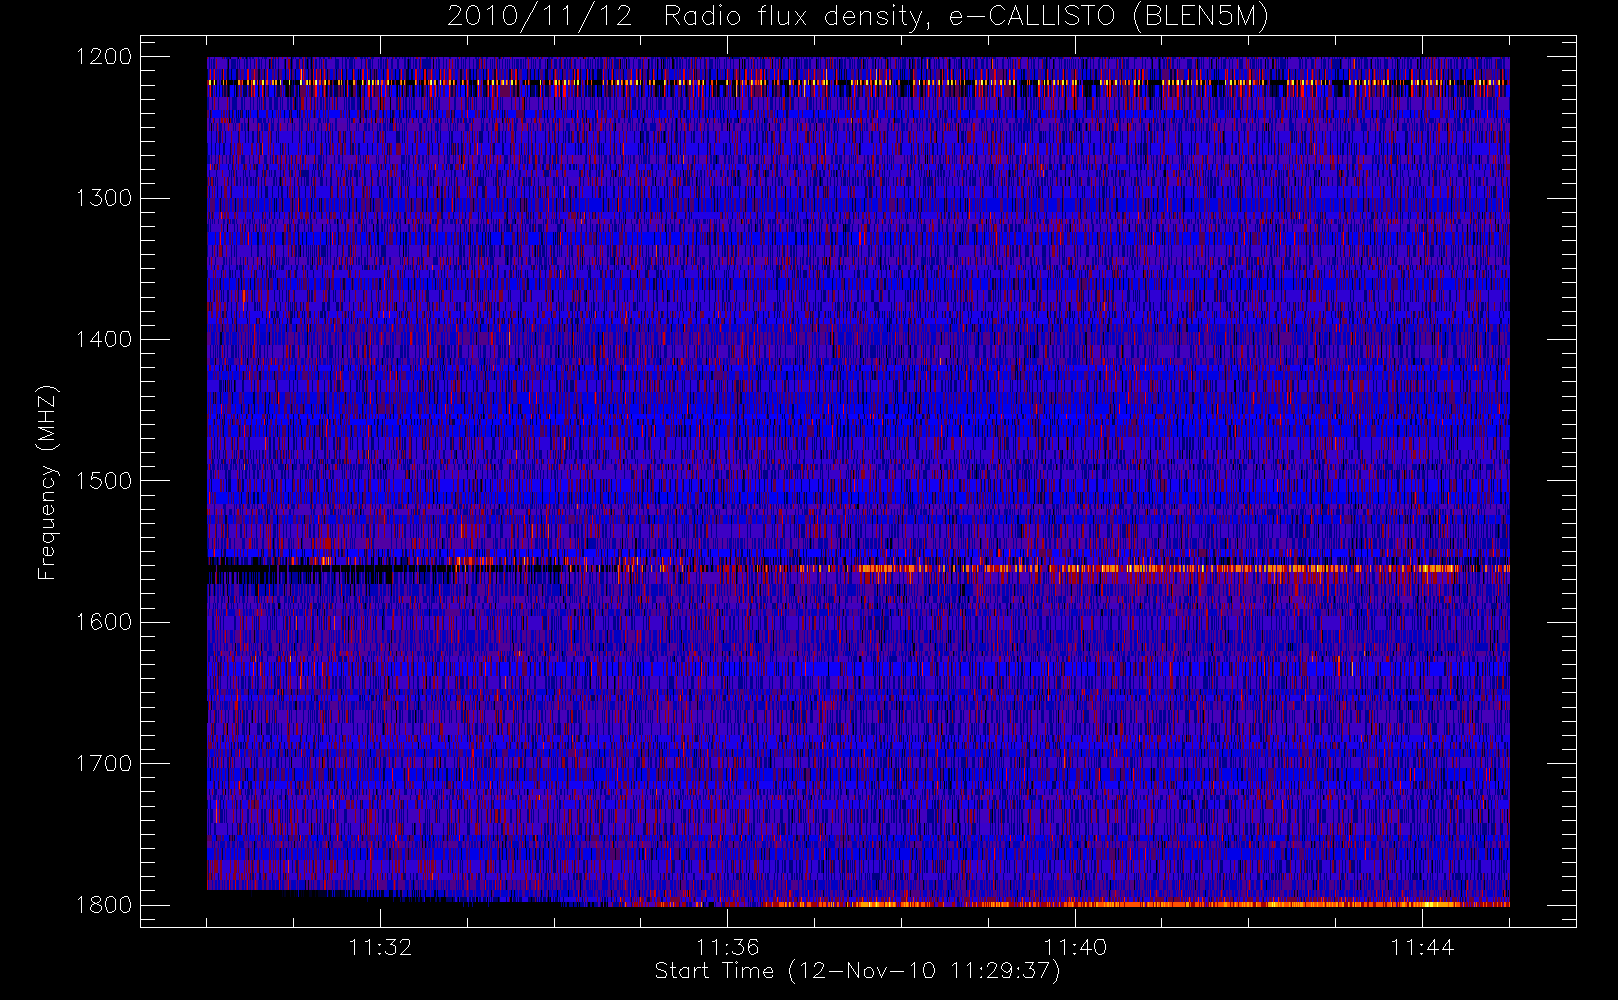Click the 11:44 time tick label
Screen dimensions: 1618x1000
click(1422, 947)
